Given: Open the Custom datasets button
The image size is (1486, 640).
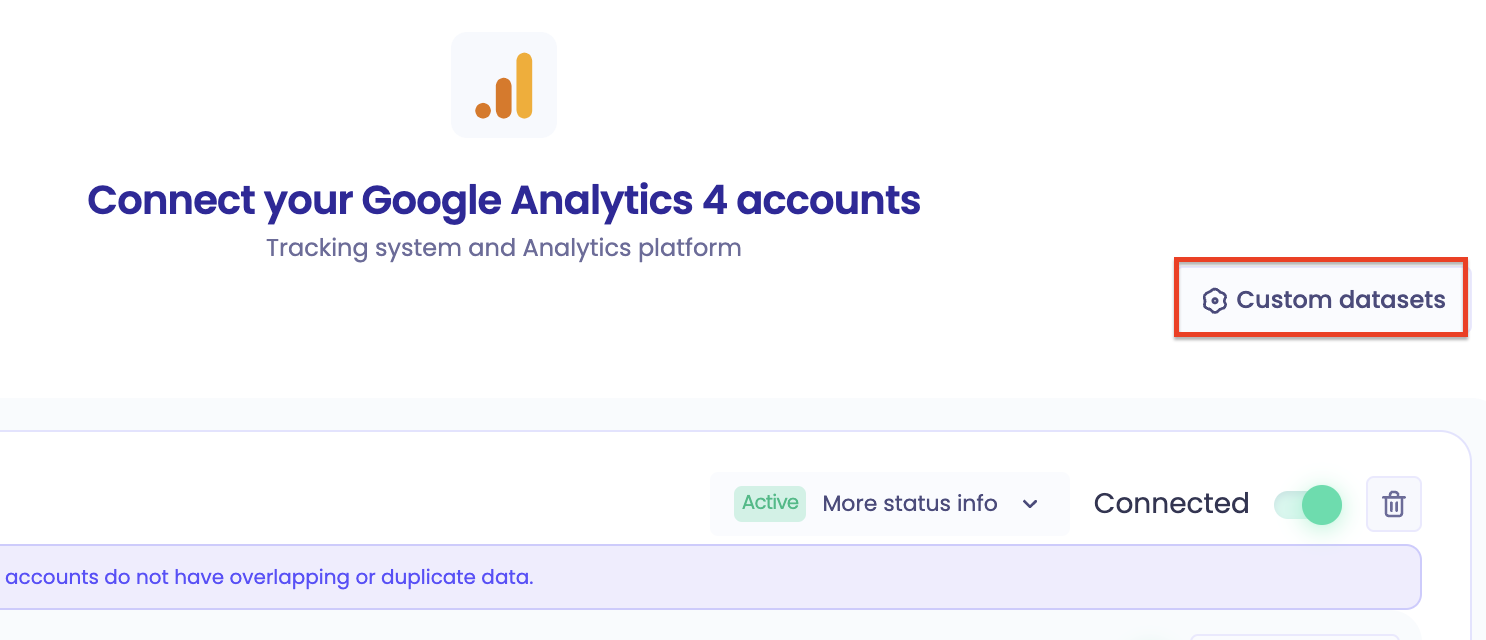Looking at the screenshot, I should click(x=1320, y=299).
